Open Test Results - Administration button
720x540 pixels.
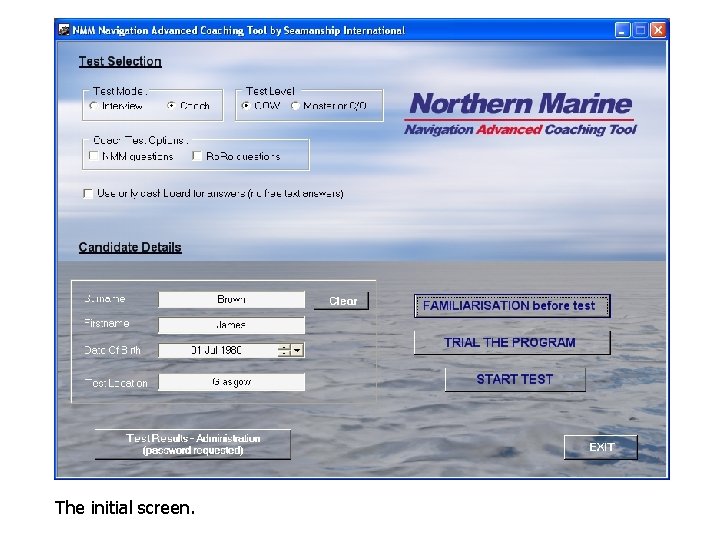pos(193,444)
